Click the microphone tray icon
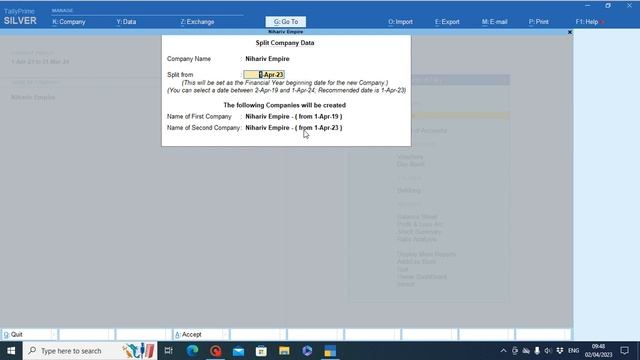Screen dimensions: 640x360 [537, 351]
